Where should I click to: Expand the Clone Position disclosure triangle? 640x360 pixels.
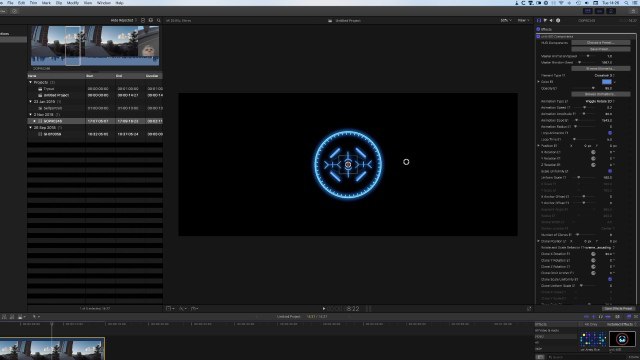538,241
